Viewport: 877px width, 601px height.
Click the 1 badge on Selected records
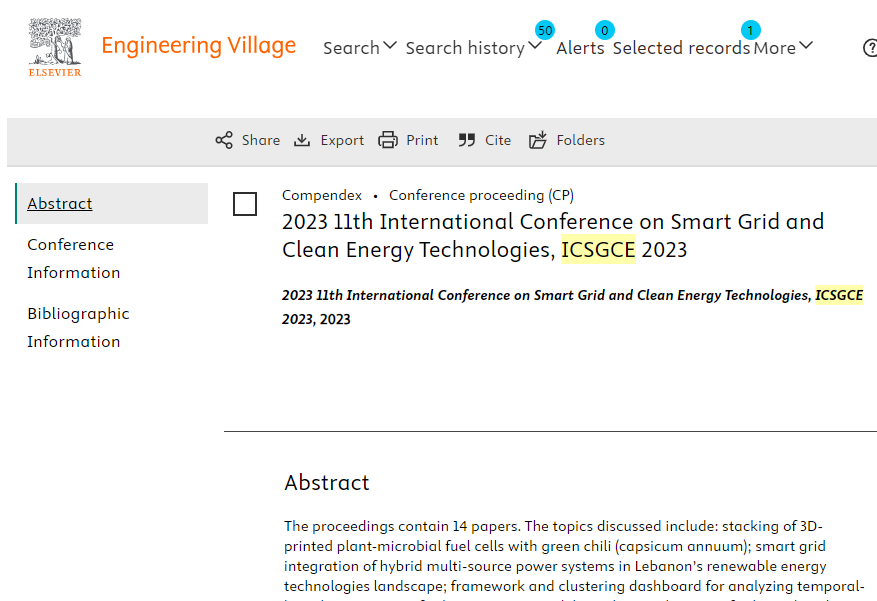point(751,30)
